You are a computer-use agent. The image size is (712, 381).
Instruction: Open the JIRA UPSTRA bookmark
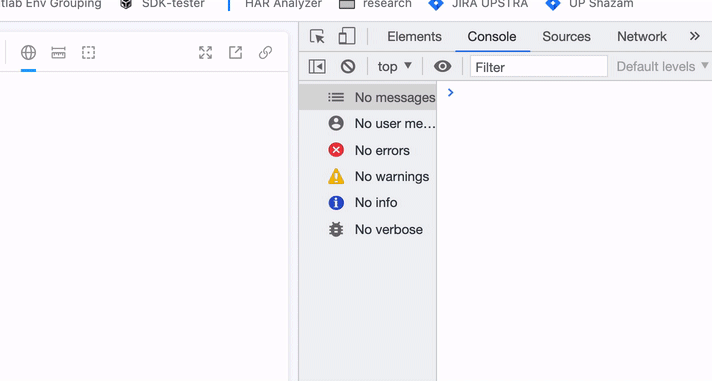pos(479,4)
